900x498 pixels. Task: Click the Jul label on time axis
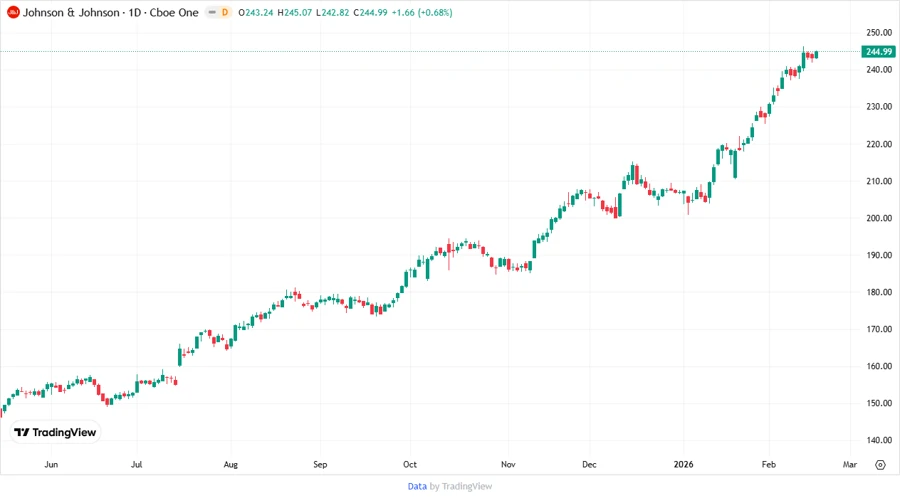point(136,464)
